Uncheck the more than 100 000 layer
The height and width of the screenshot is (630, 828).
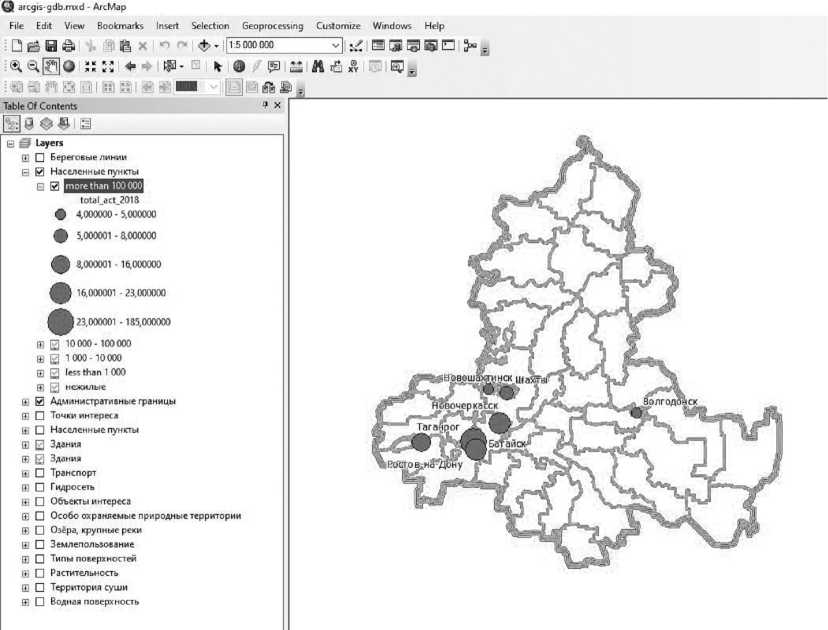tap(54, 186)
